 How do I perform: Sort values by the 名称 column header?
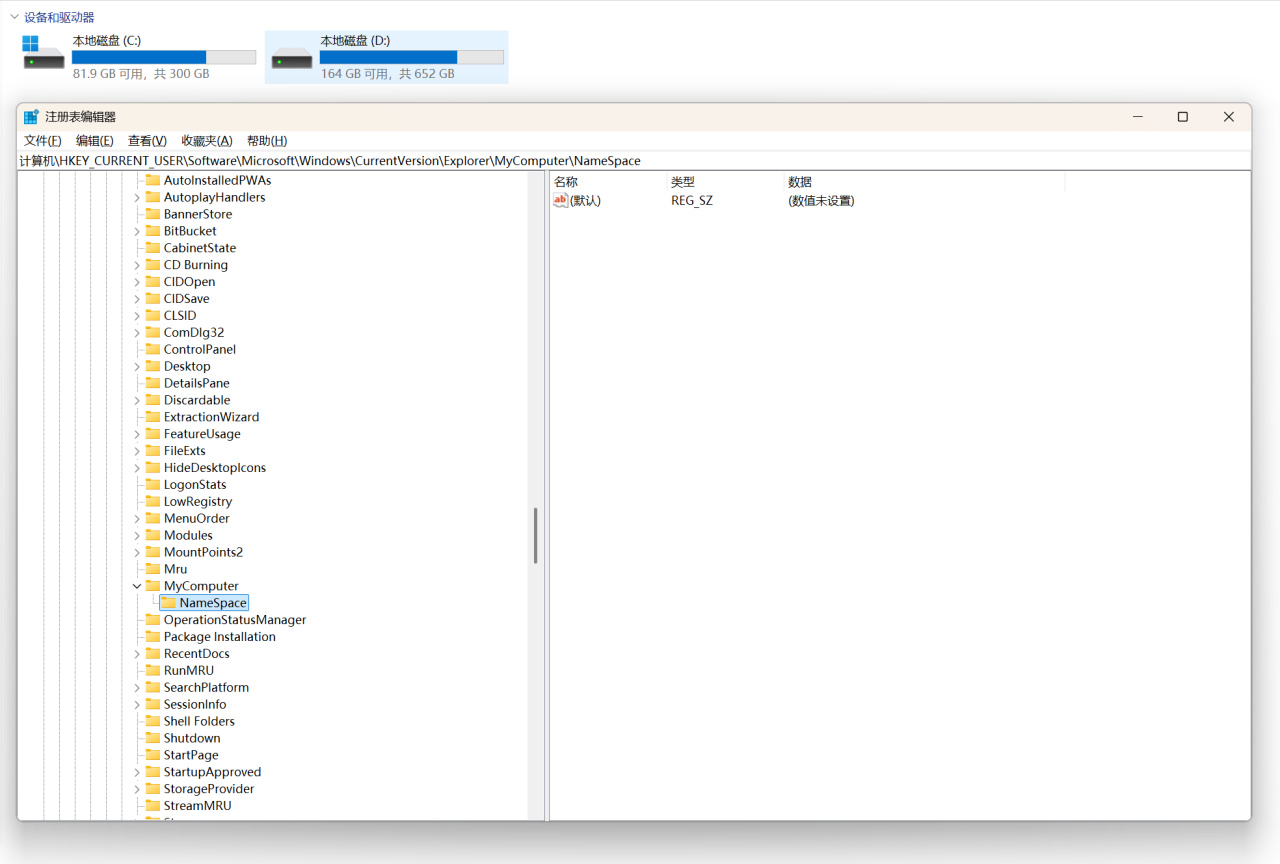(x=608, y=182)
